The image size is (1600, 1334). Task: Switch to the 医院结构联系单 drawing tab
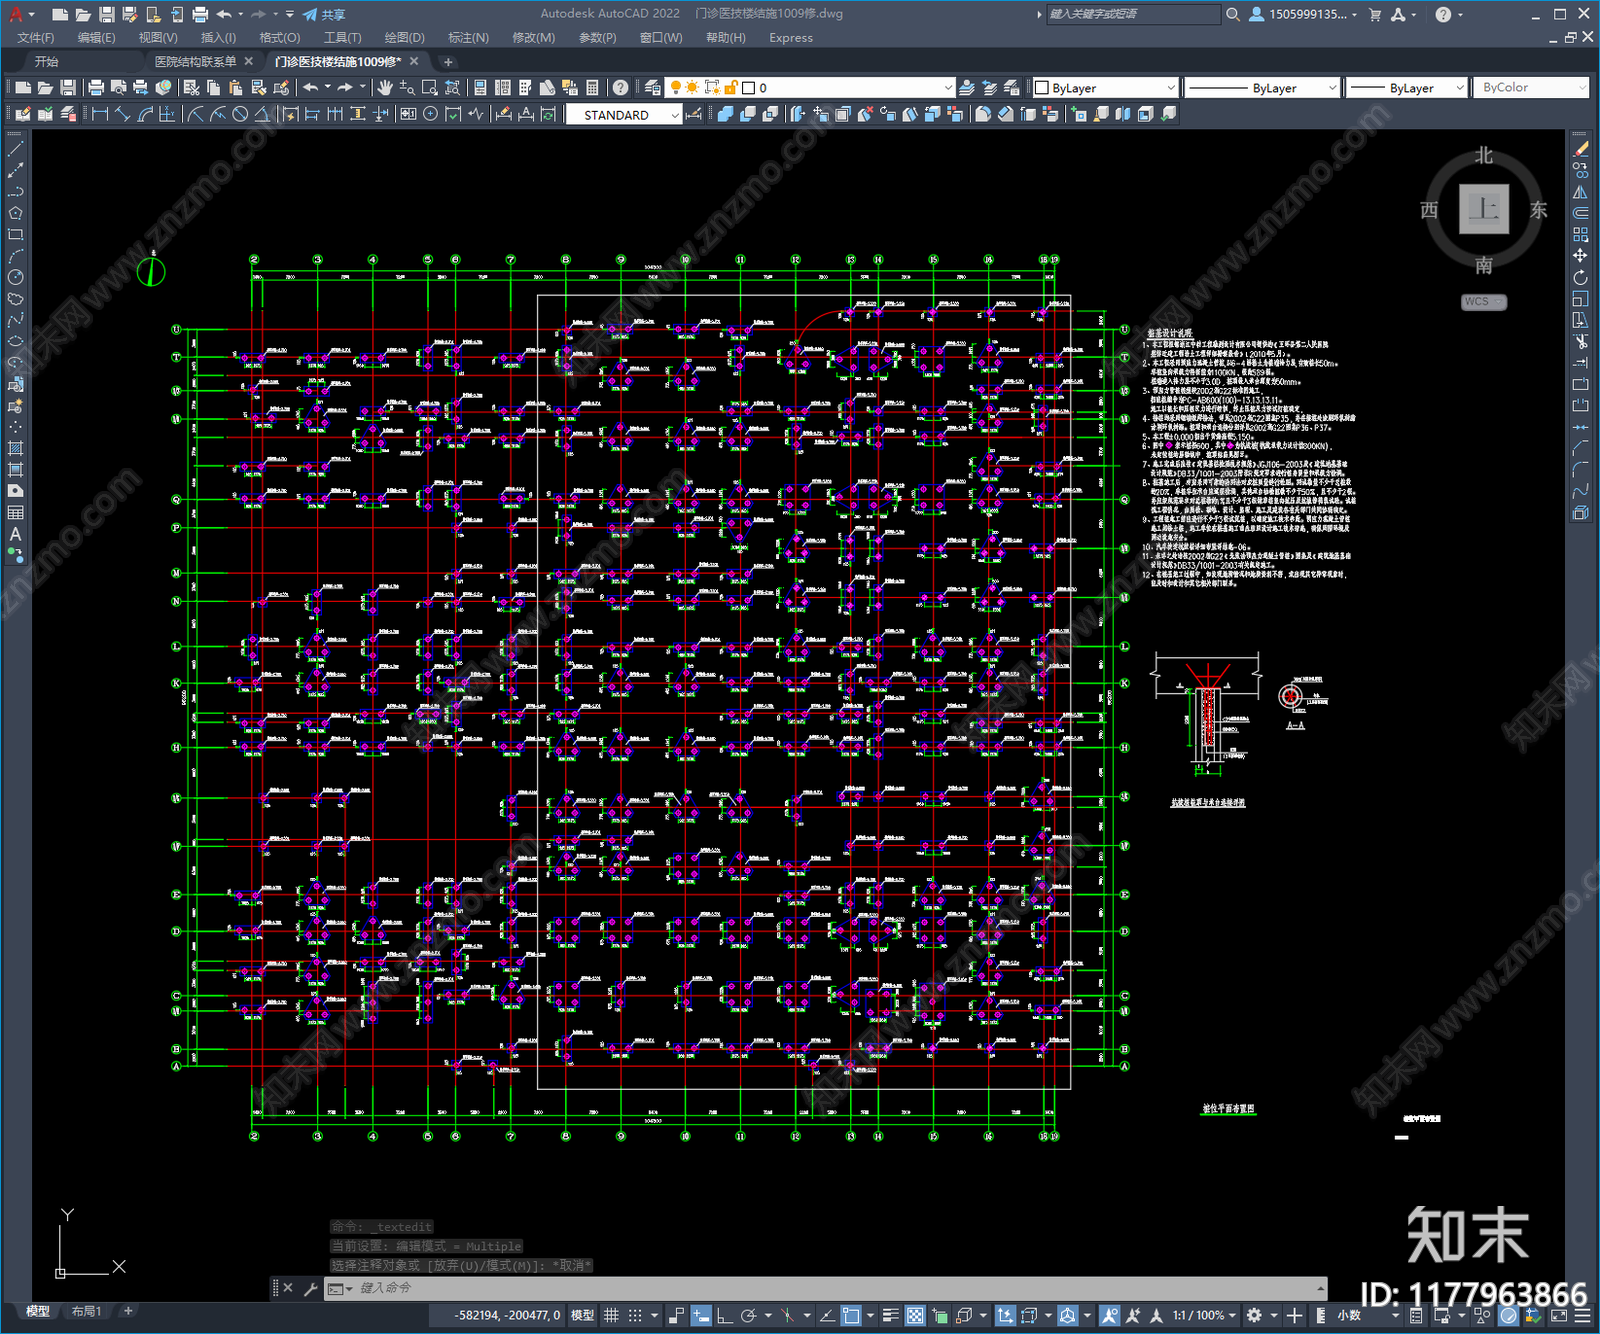click(x=196, y=62)
